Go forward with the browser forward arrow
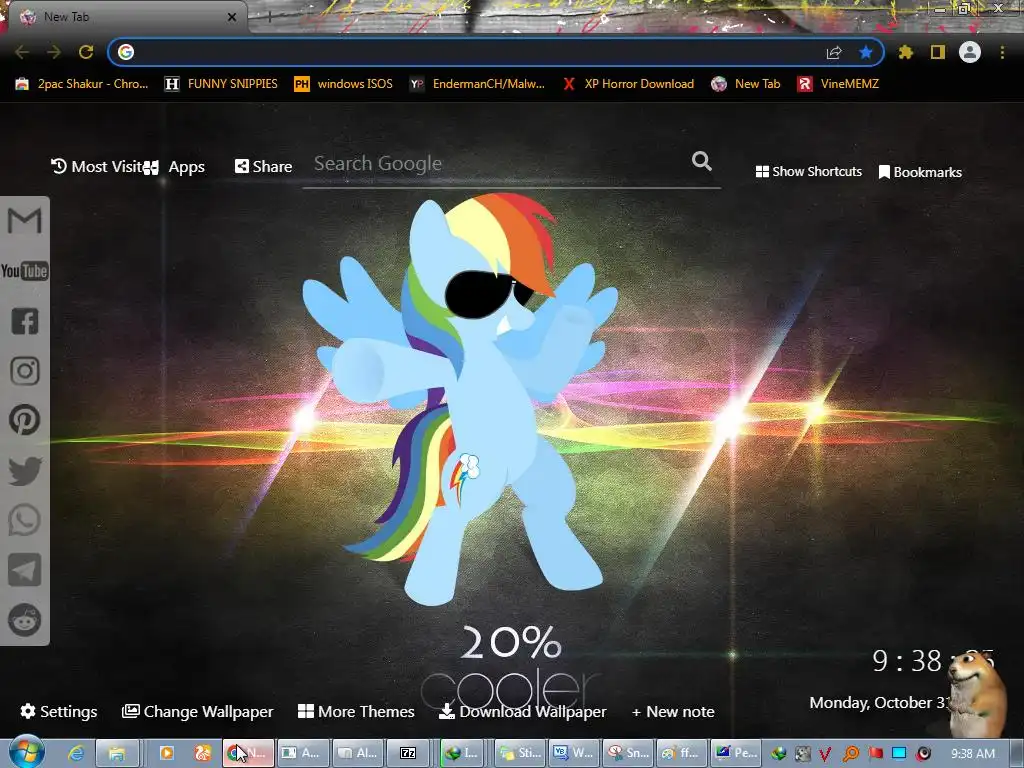The width and height of the screenshot is (1024, 768). 54,52
